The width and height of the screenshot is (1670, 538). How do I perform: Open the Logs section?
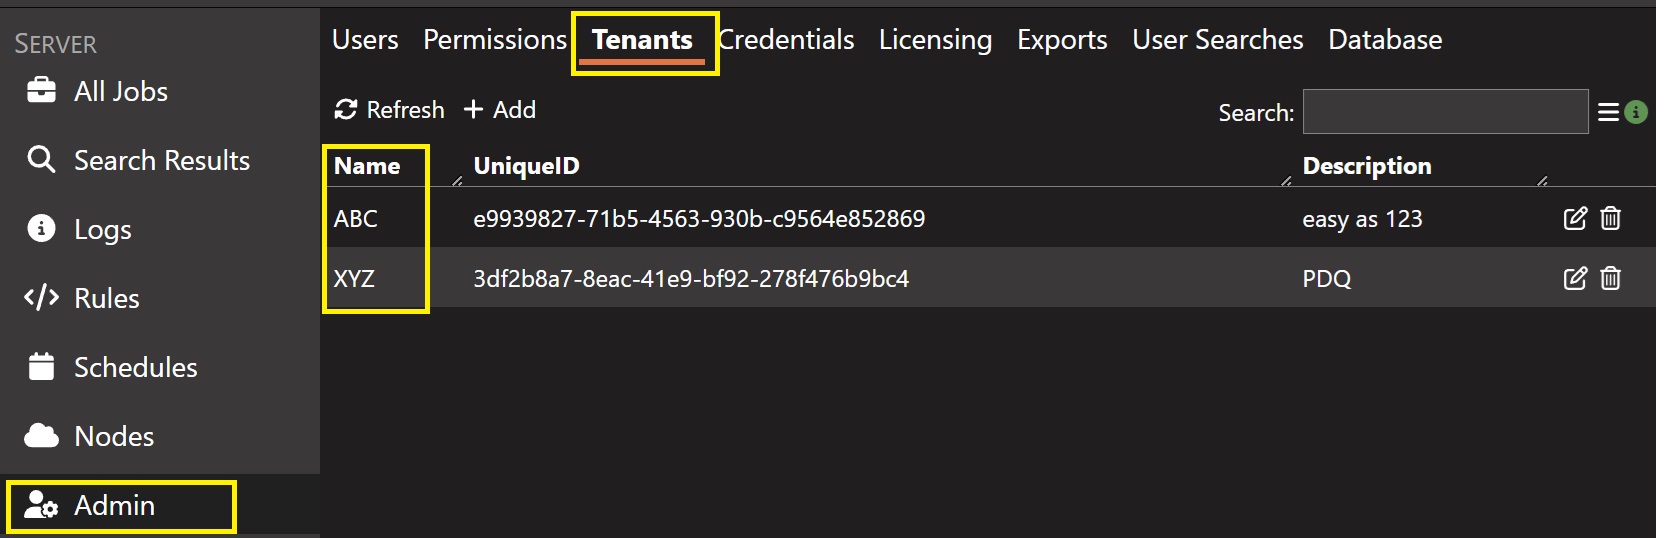[x=102, y=230]
